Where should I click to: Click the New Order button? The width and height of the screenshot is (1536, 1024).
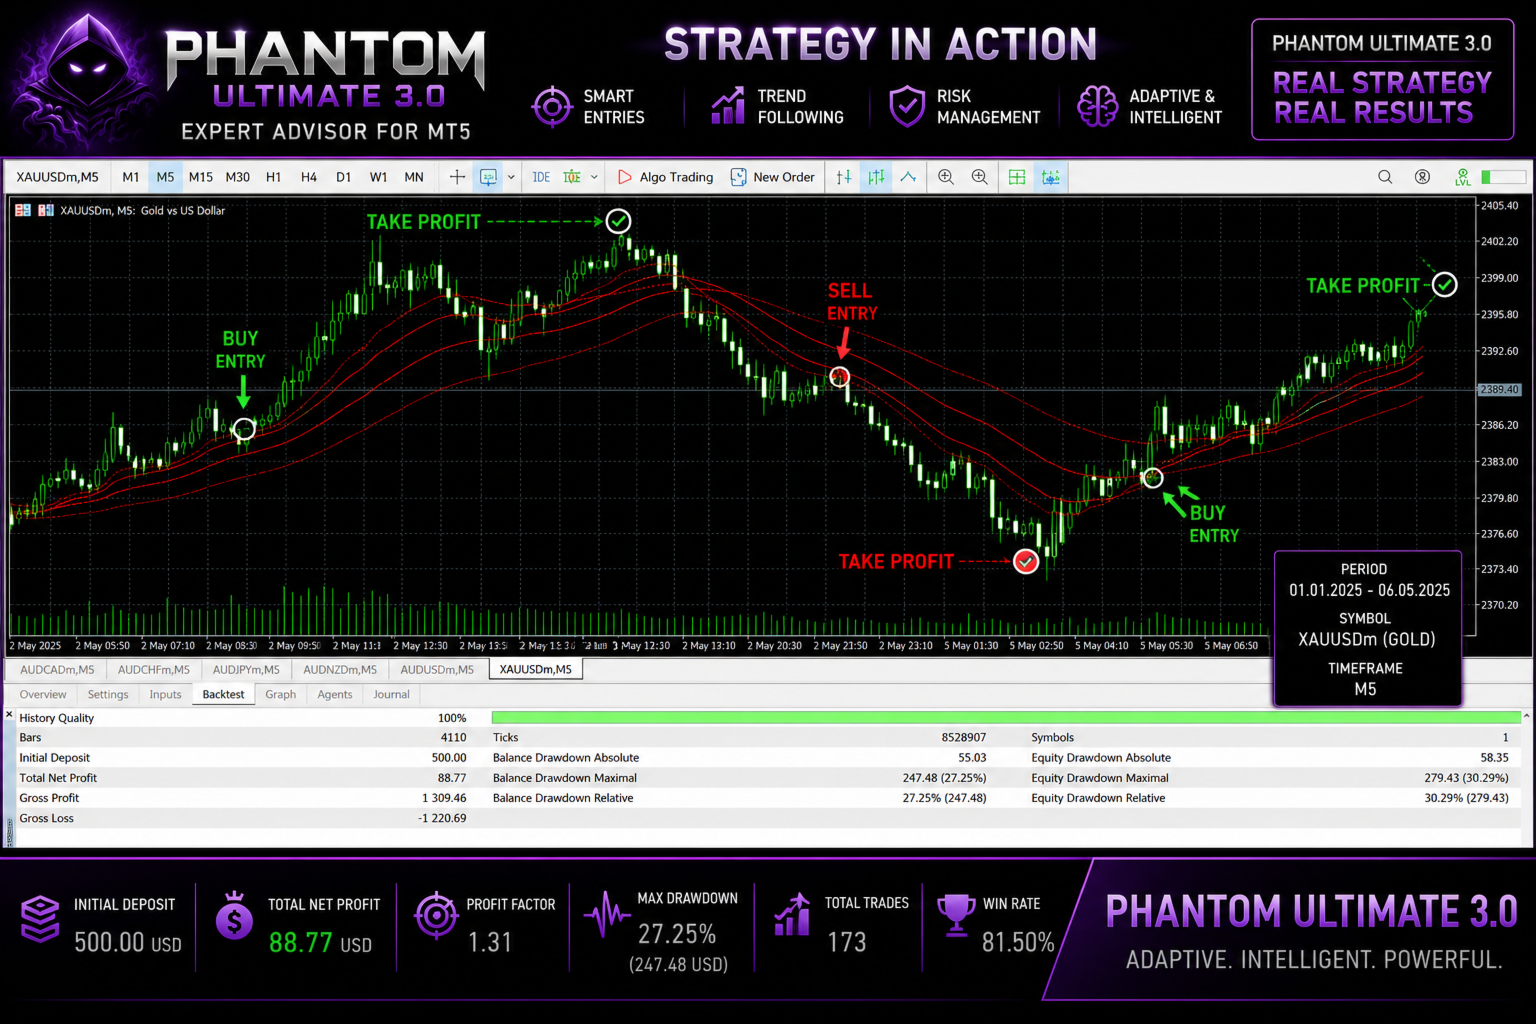773,177
